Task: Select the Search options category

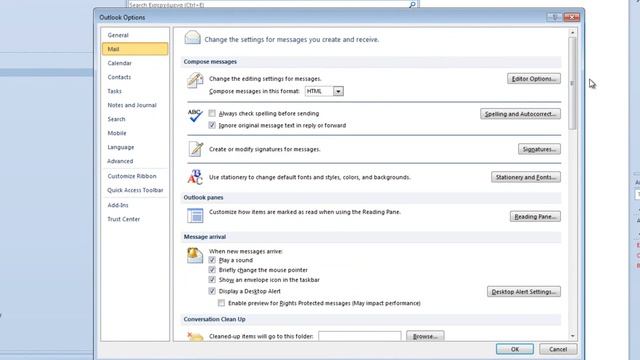Action: coord(135,119)
